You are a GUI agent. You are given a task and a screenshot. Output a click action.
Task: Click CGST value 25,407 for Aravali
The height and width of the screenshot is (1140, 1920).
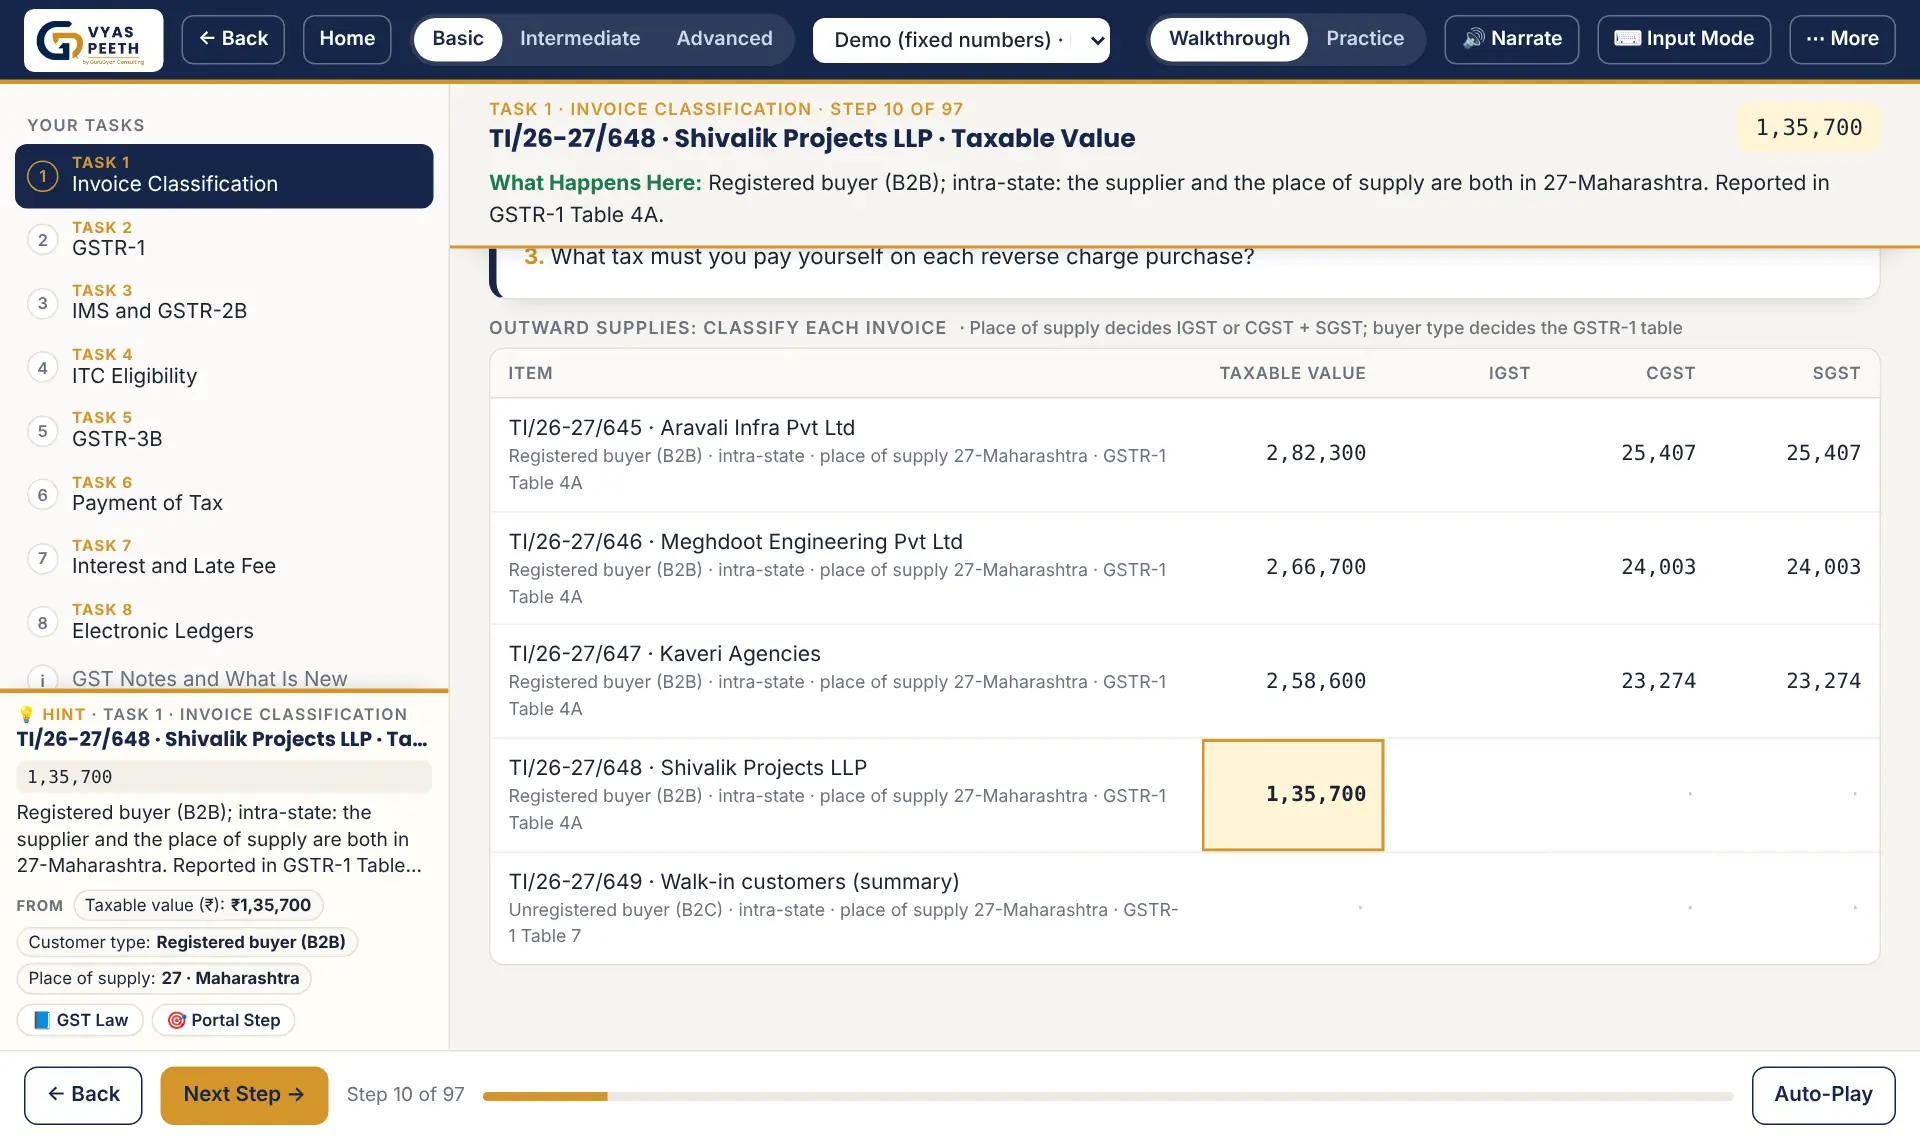[1658, 453]
